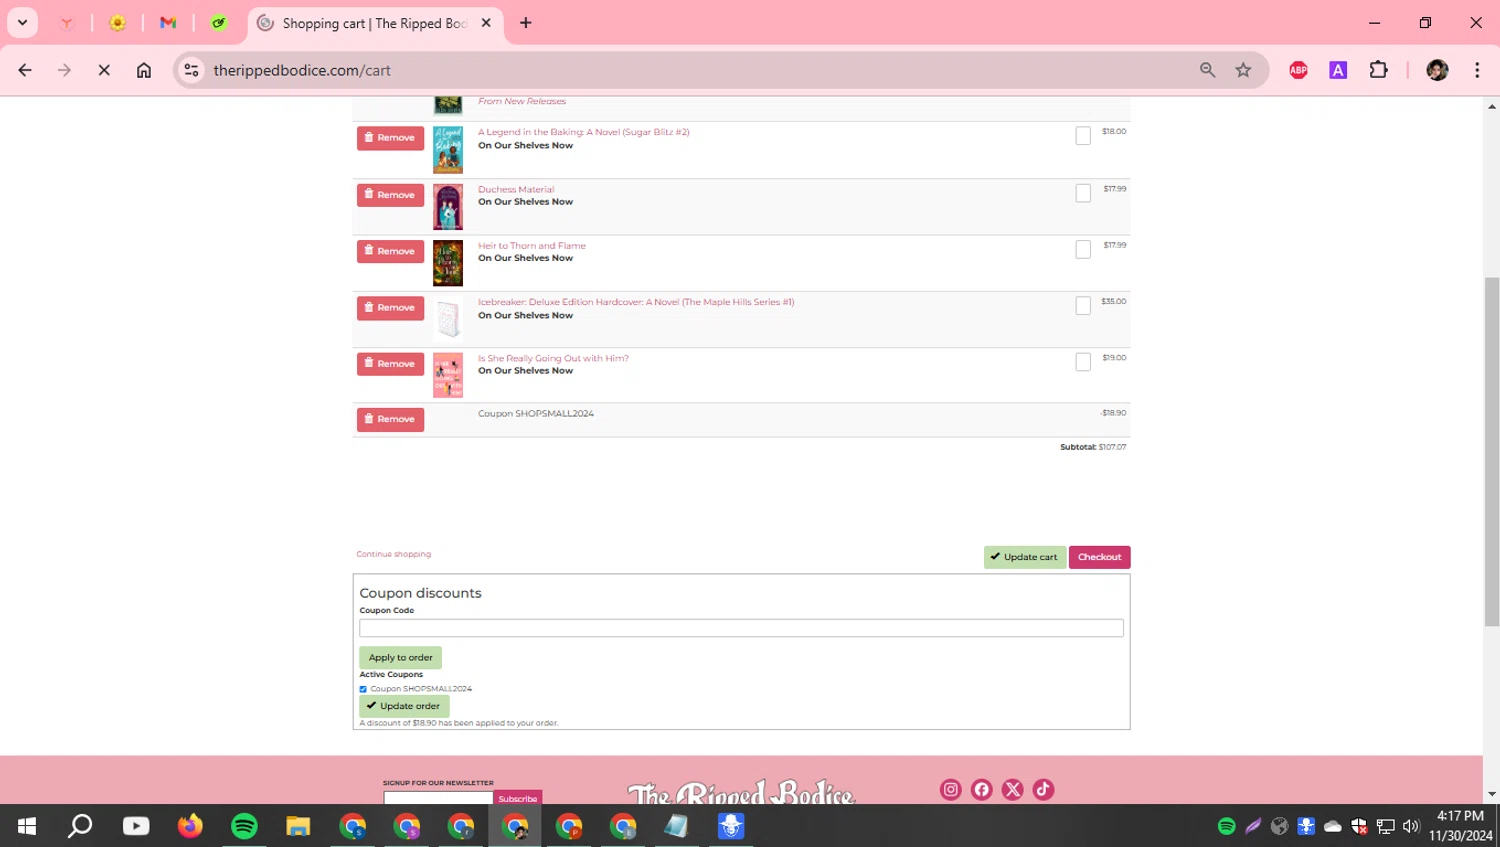Close the Shopping cart tab

(486, 23)
